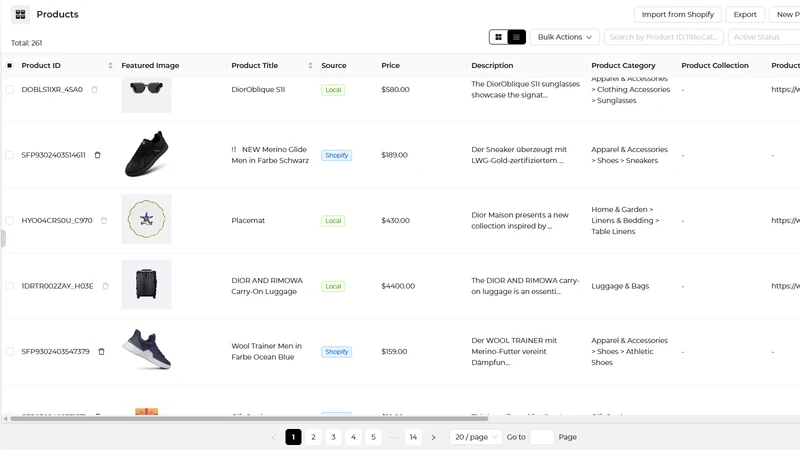
Task: Select checkbox for SFP9302403514611 row
Action: (x=10, y=155)
